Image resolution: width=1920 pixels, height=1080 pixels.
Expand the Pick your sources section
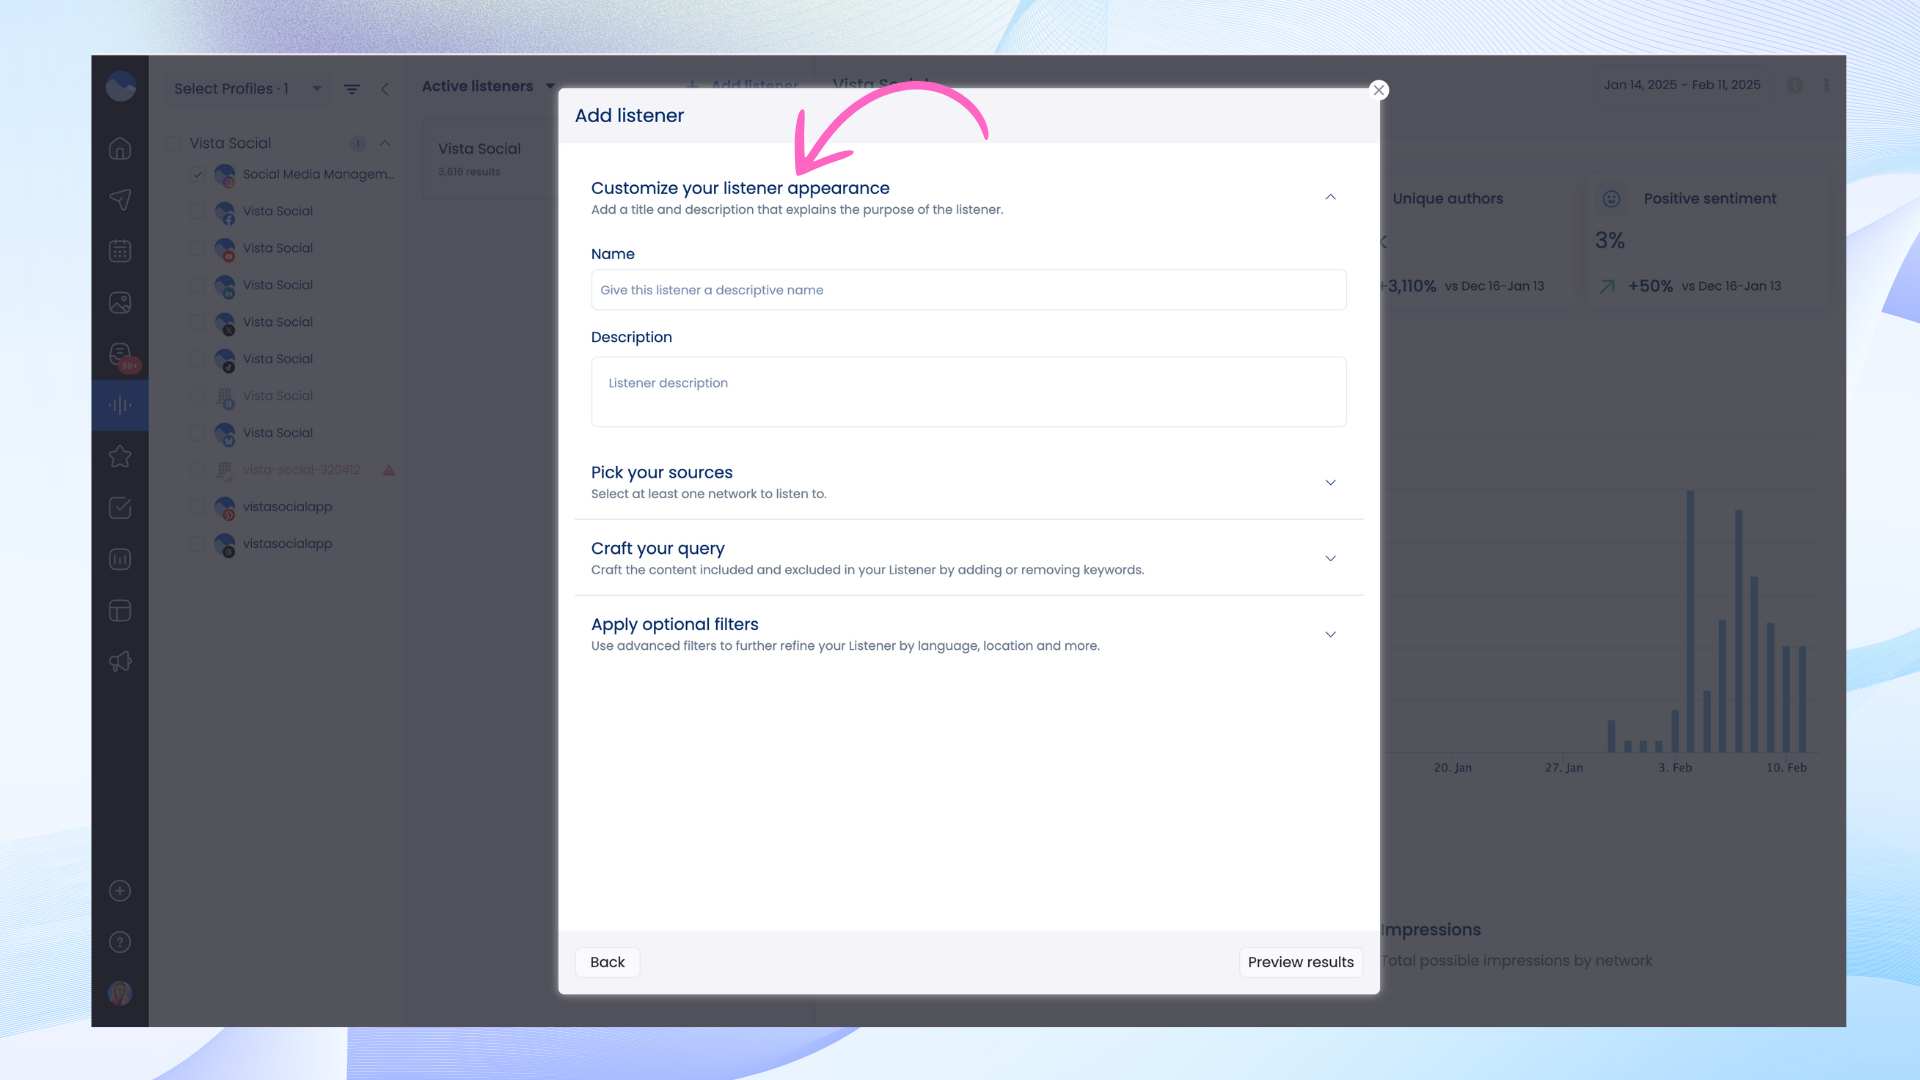pos(1330,483)
